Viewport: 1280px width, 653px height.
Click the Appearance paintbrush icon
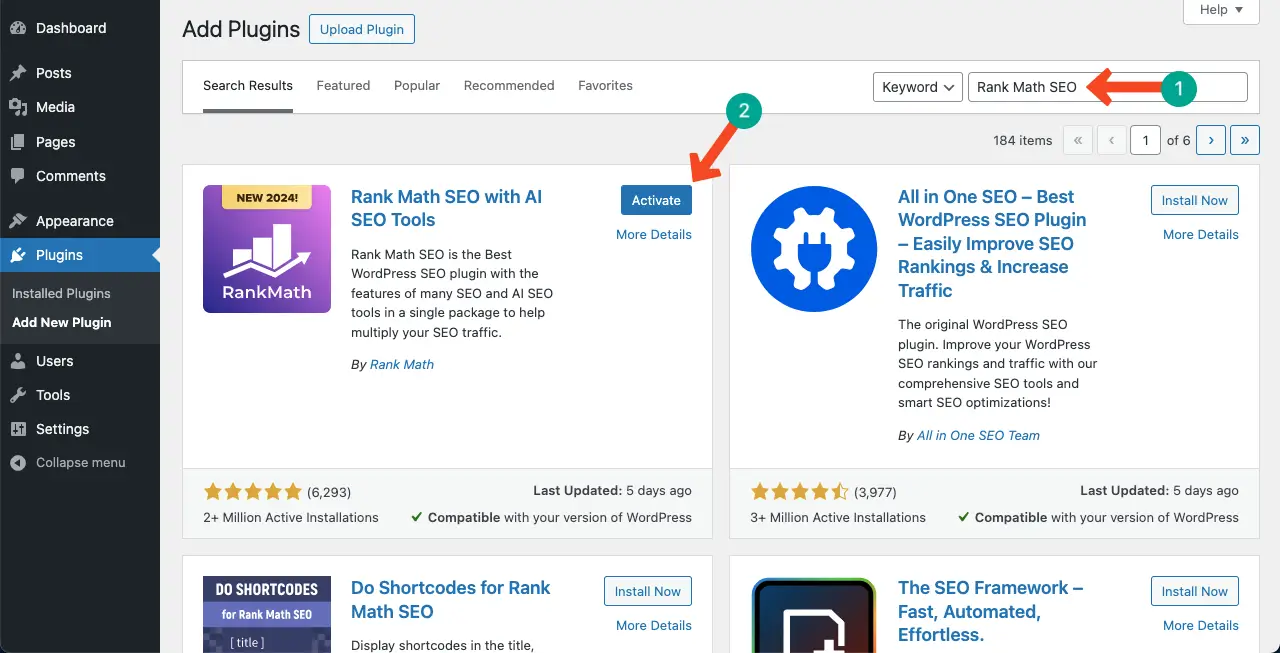coord(18,221)
